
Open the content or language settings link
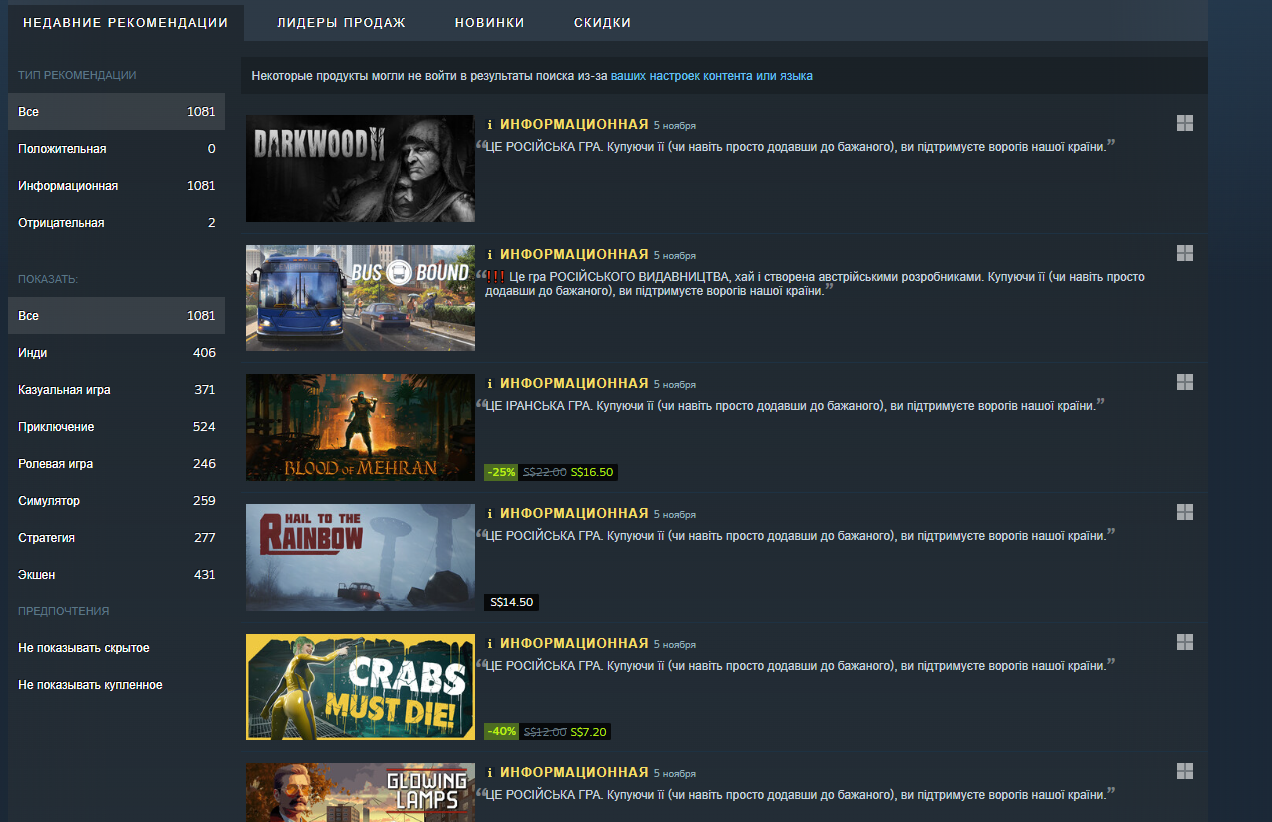click(711, 76)
